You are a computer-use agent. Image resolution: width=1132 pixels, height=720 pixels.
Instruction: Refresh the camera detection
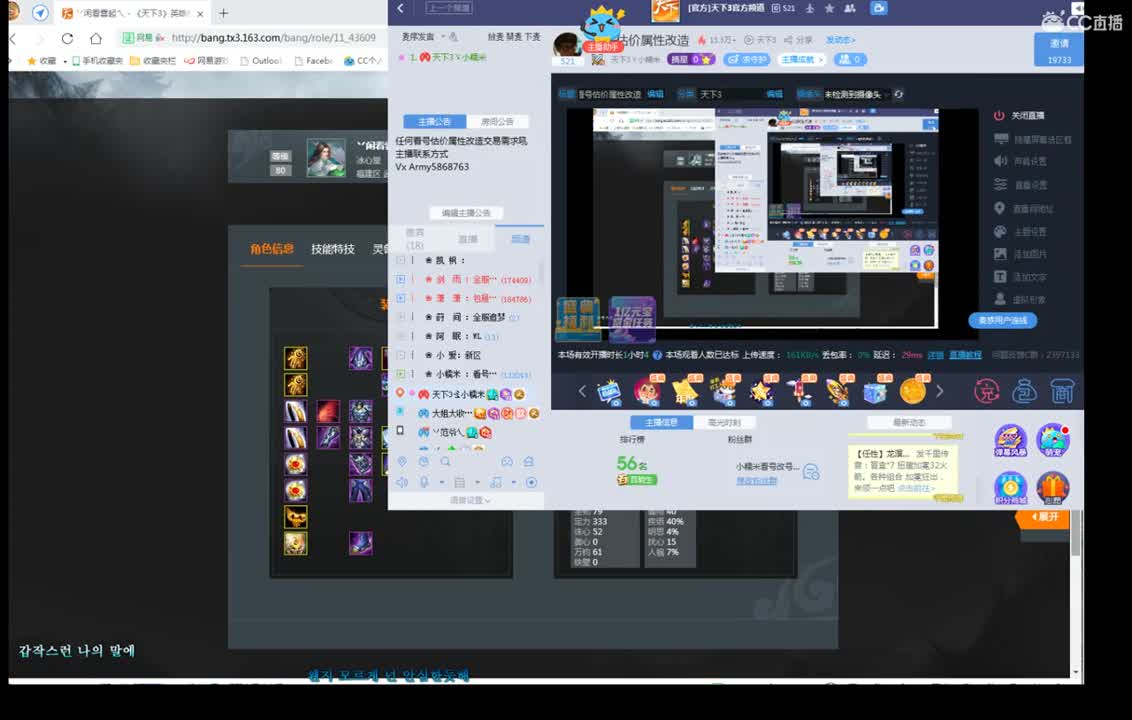tap(899, 94)
